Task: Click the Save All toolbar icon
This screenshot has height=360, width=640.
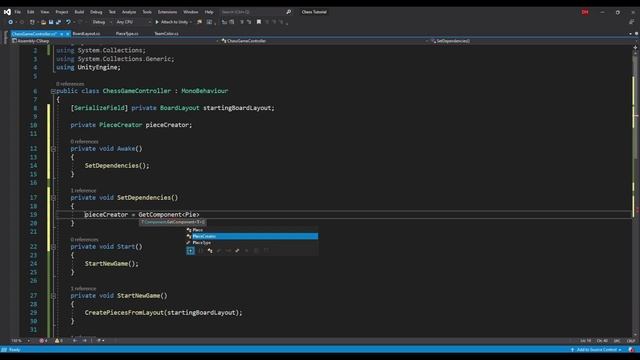Action: point(58,22)
